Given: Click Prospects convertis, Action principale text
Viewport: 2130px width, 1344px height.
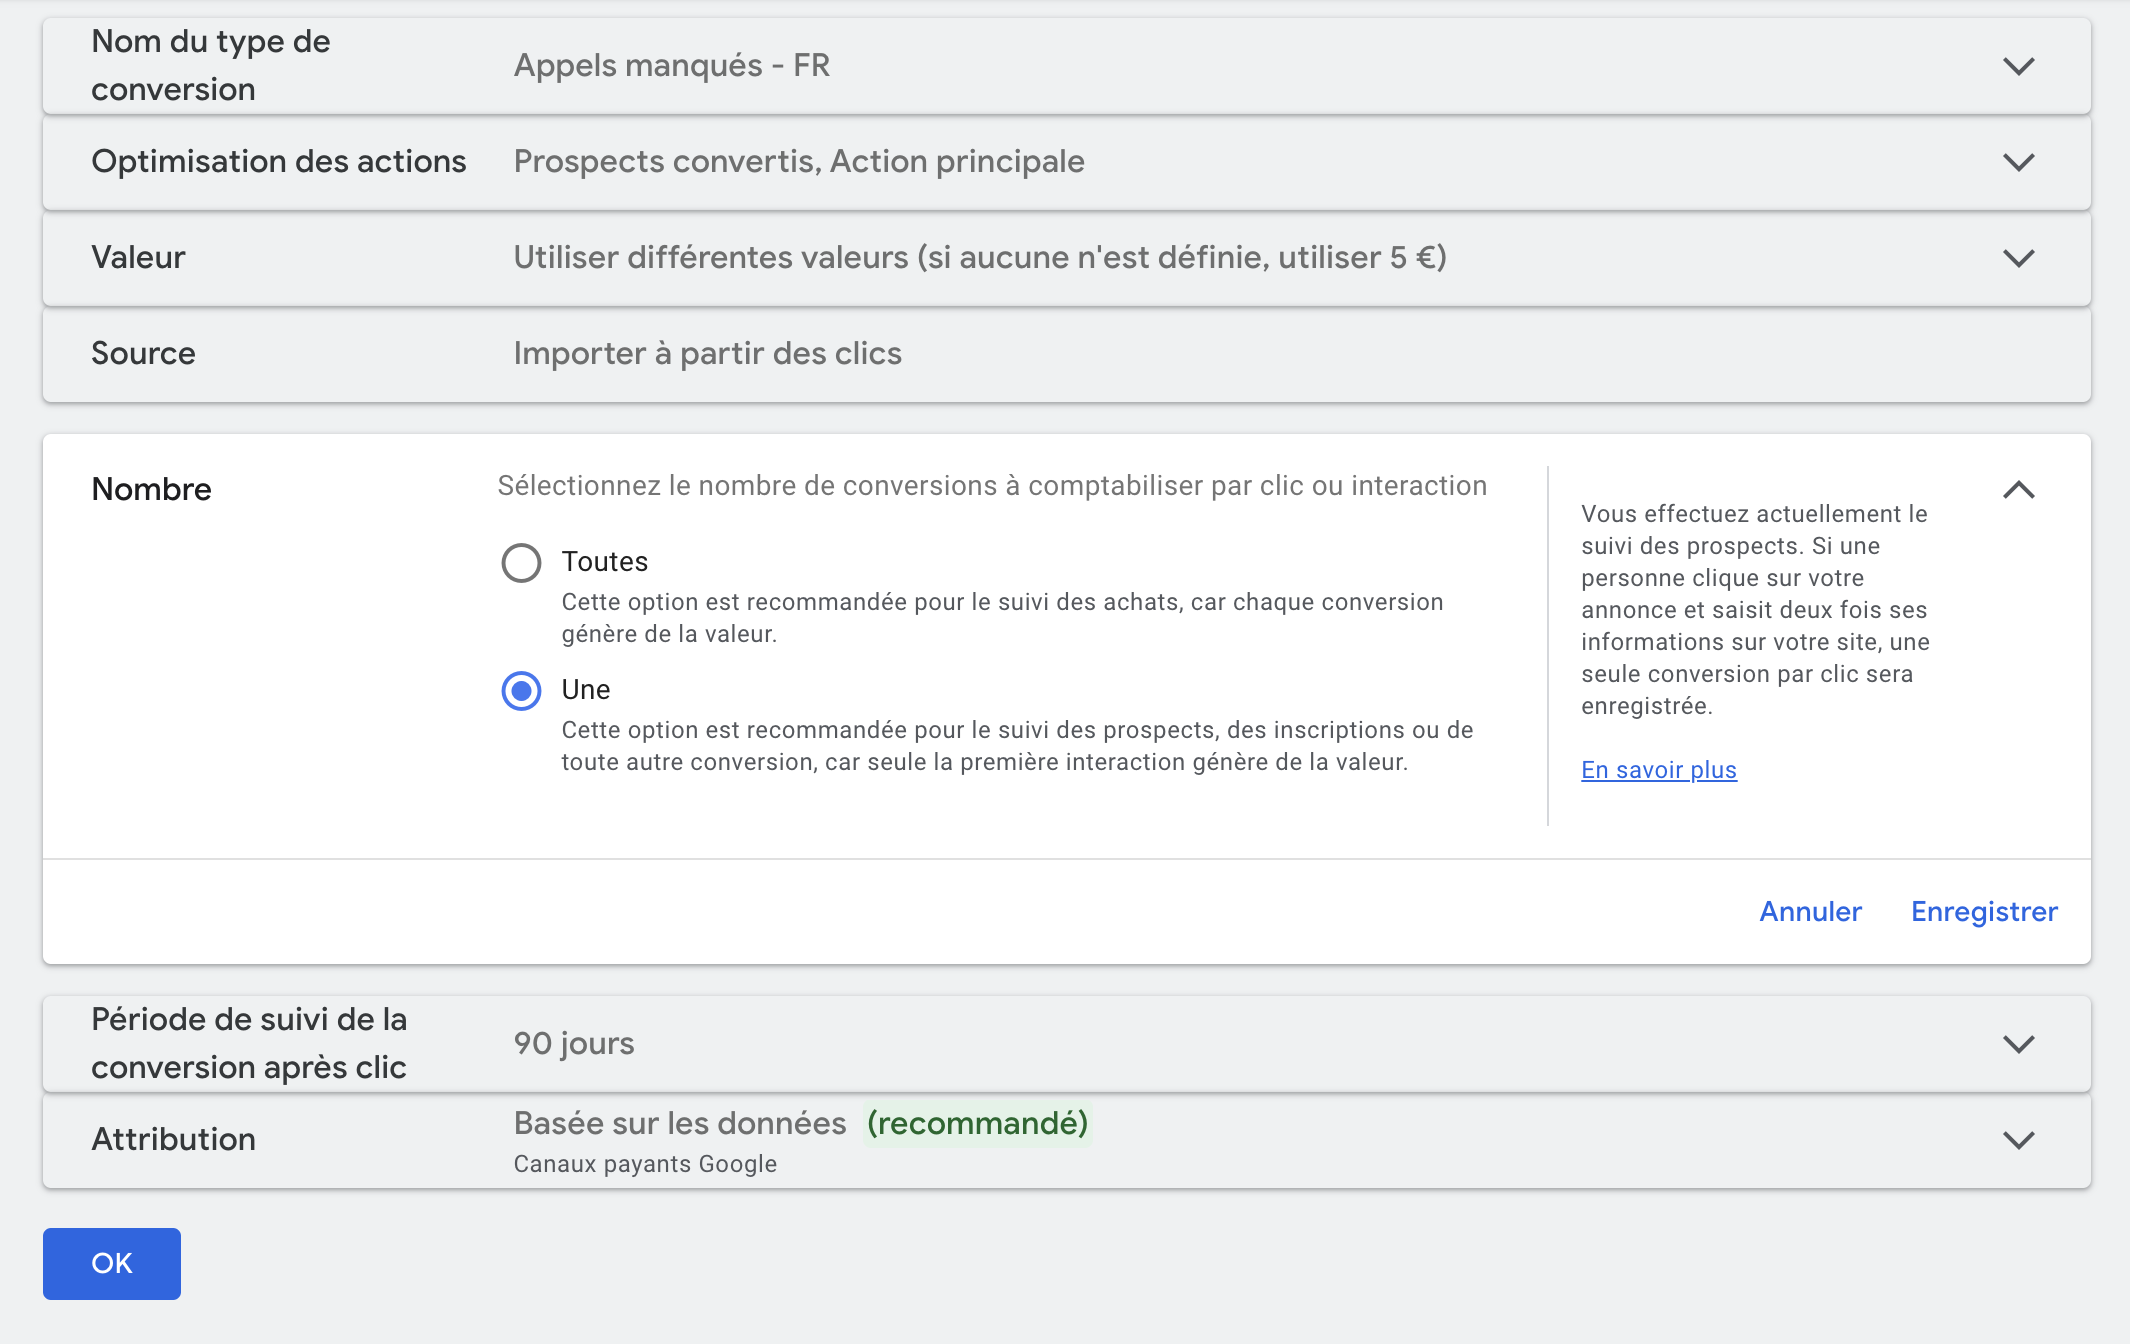Looking at the screenshot, I should coord(799,162).
